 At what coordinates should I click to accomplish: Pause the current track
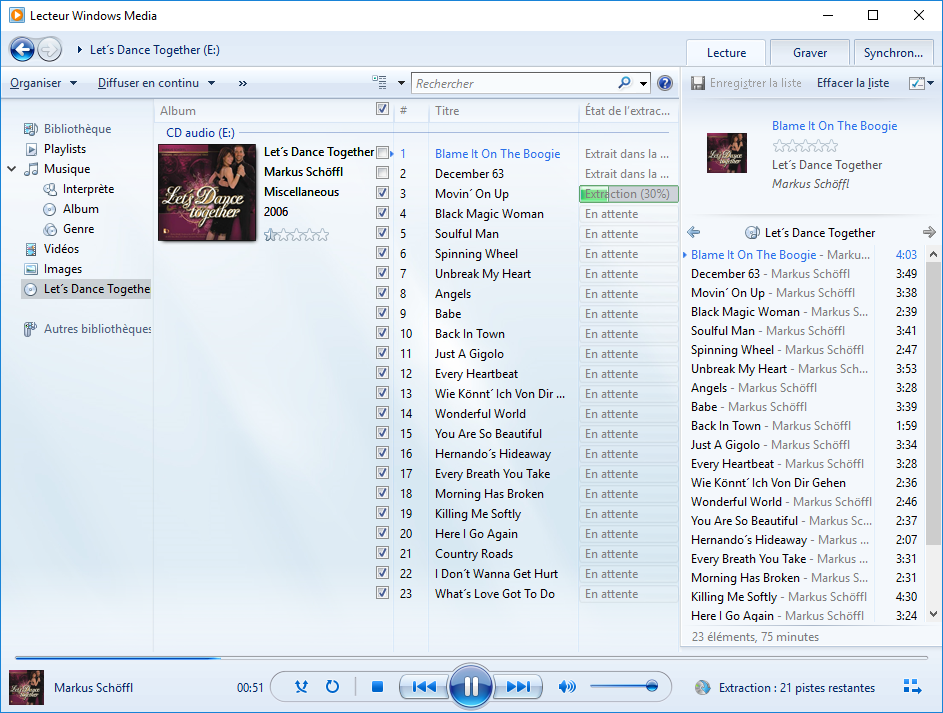tap(471, 686)
